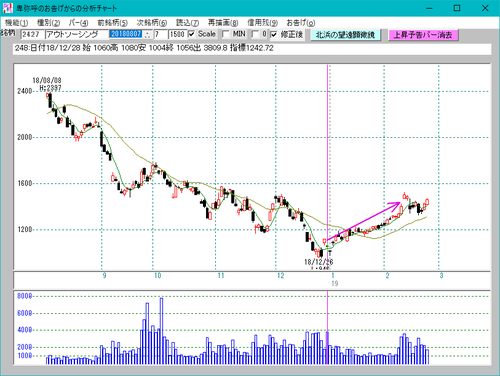Image resolution: width=500 pixels, height=376 pixels.
Task: Maximize the chart window
Action: 457,8
